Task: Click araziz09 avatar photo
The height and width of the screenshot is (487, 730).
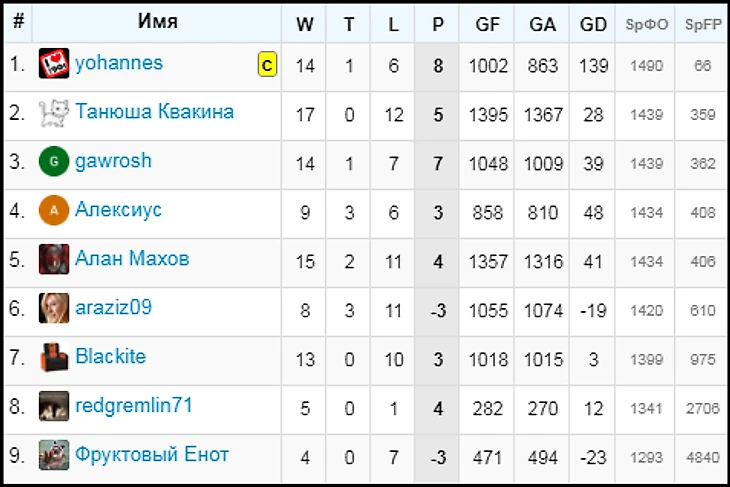Action: pyautogui.click(x=53, y=308)
